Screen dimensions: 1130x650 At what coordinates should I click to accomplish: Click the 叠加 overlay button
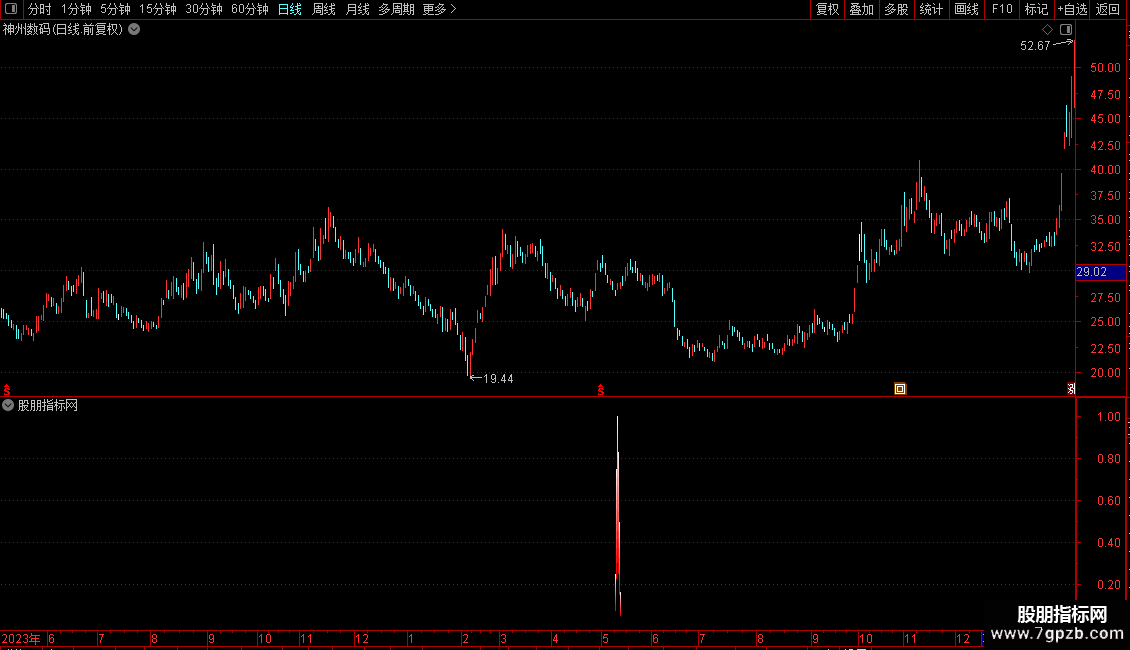coord(861,9)
